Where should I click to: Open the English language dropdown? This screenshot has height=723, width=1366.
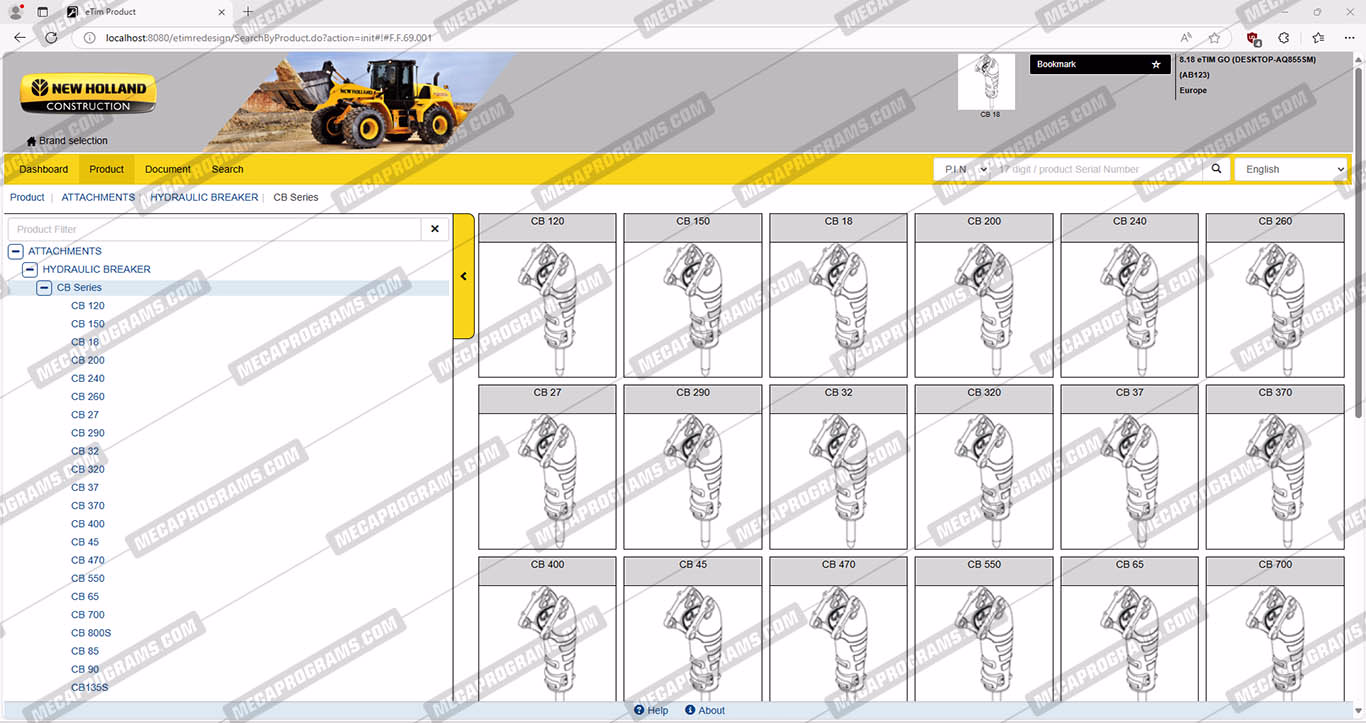tap(1291, 169)
